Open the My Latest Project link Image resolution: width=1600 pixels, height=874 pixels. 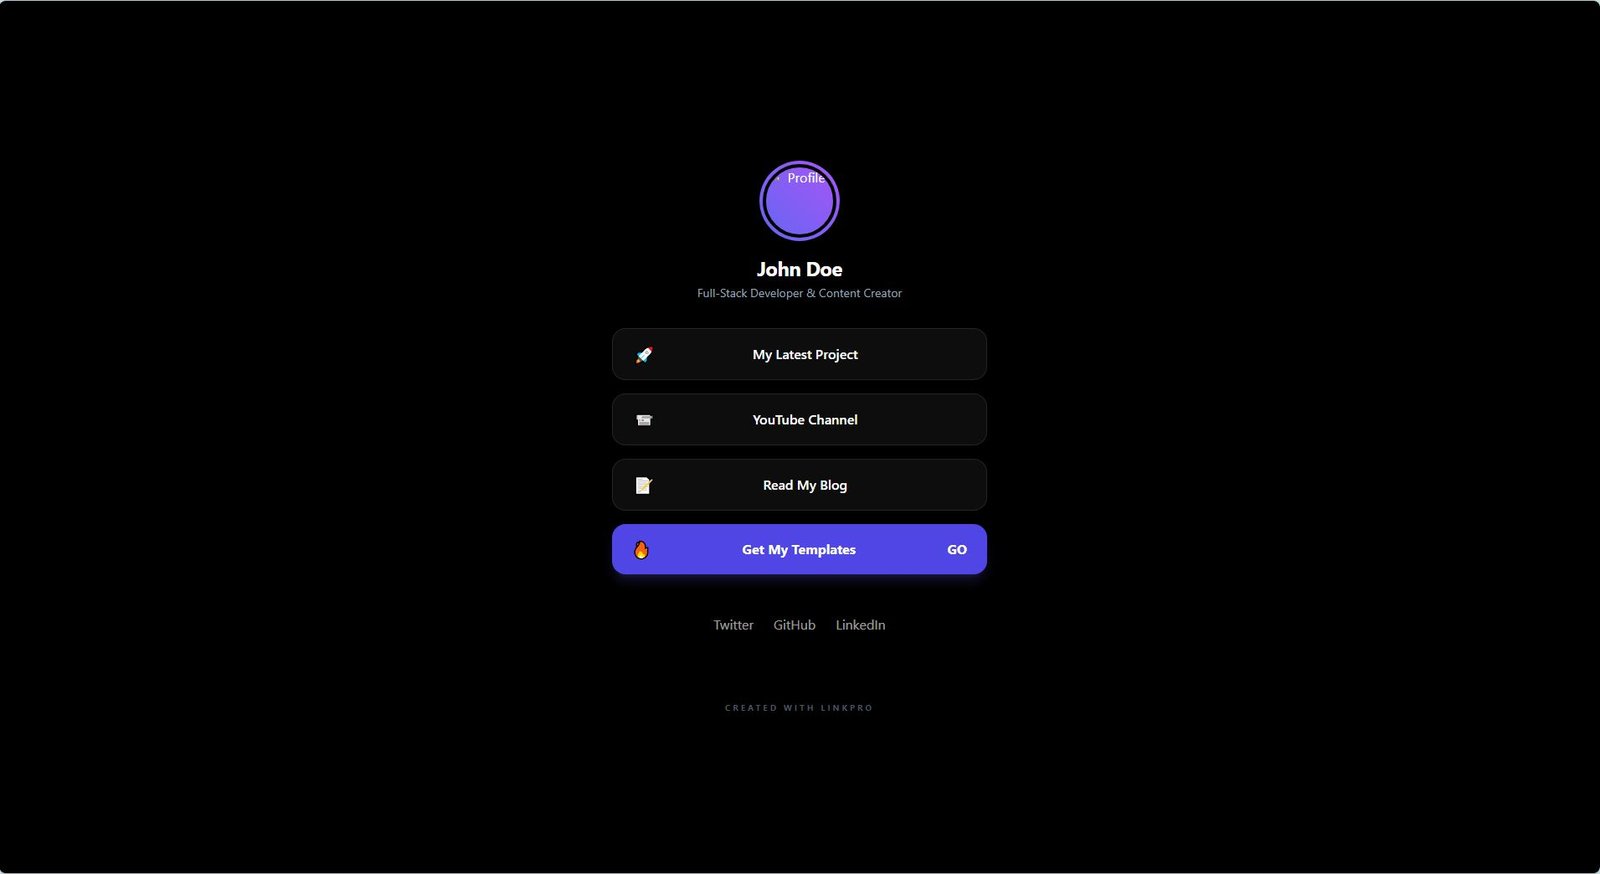click(x=805, y=355)
